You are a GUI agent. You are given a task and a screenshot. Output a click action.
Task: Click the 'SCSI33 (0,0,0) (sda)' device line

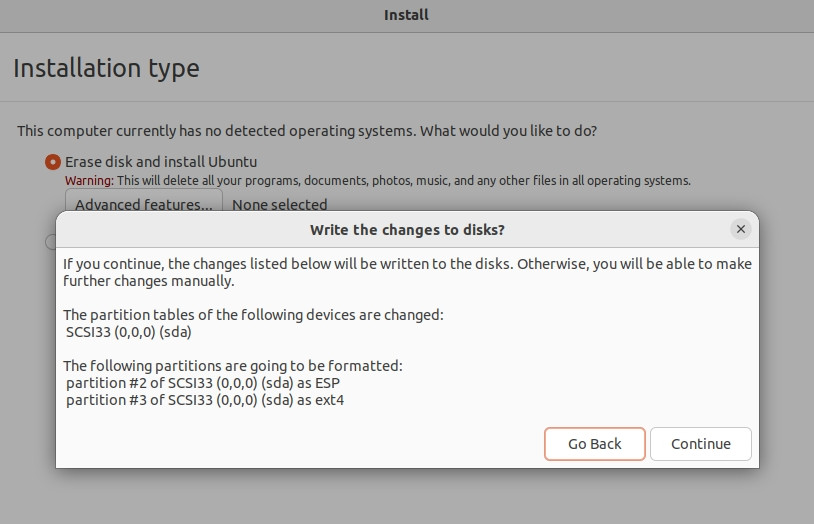click(128, 332)
